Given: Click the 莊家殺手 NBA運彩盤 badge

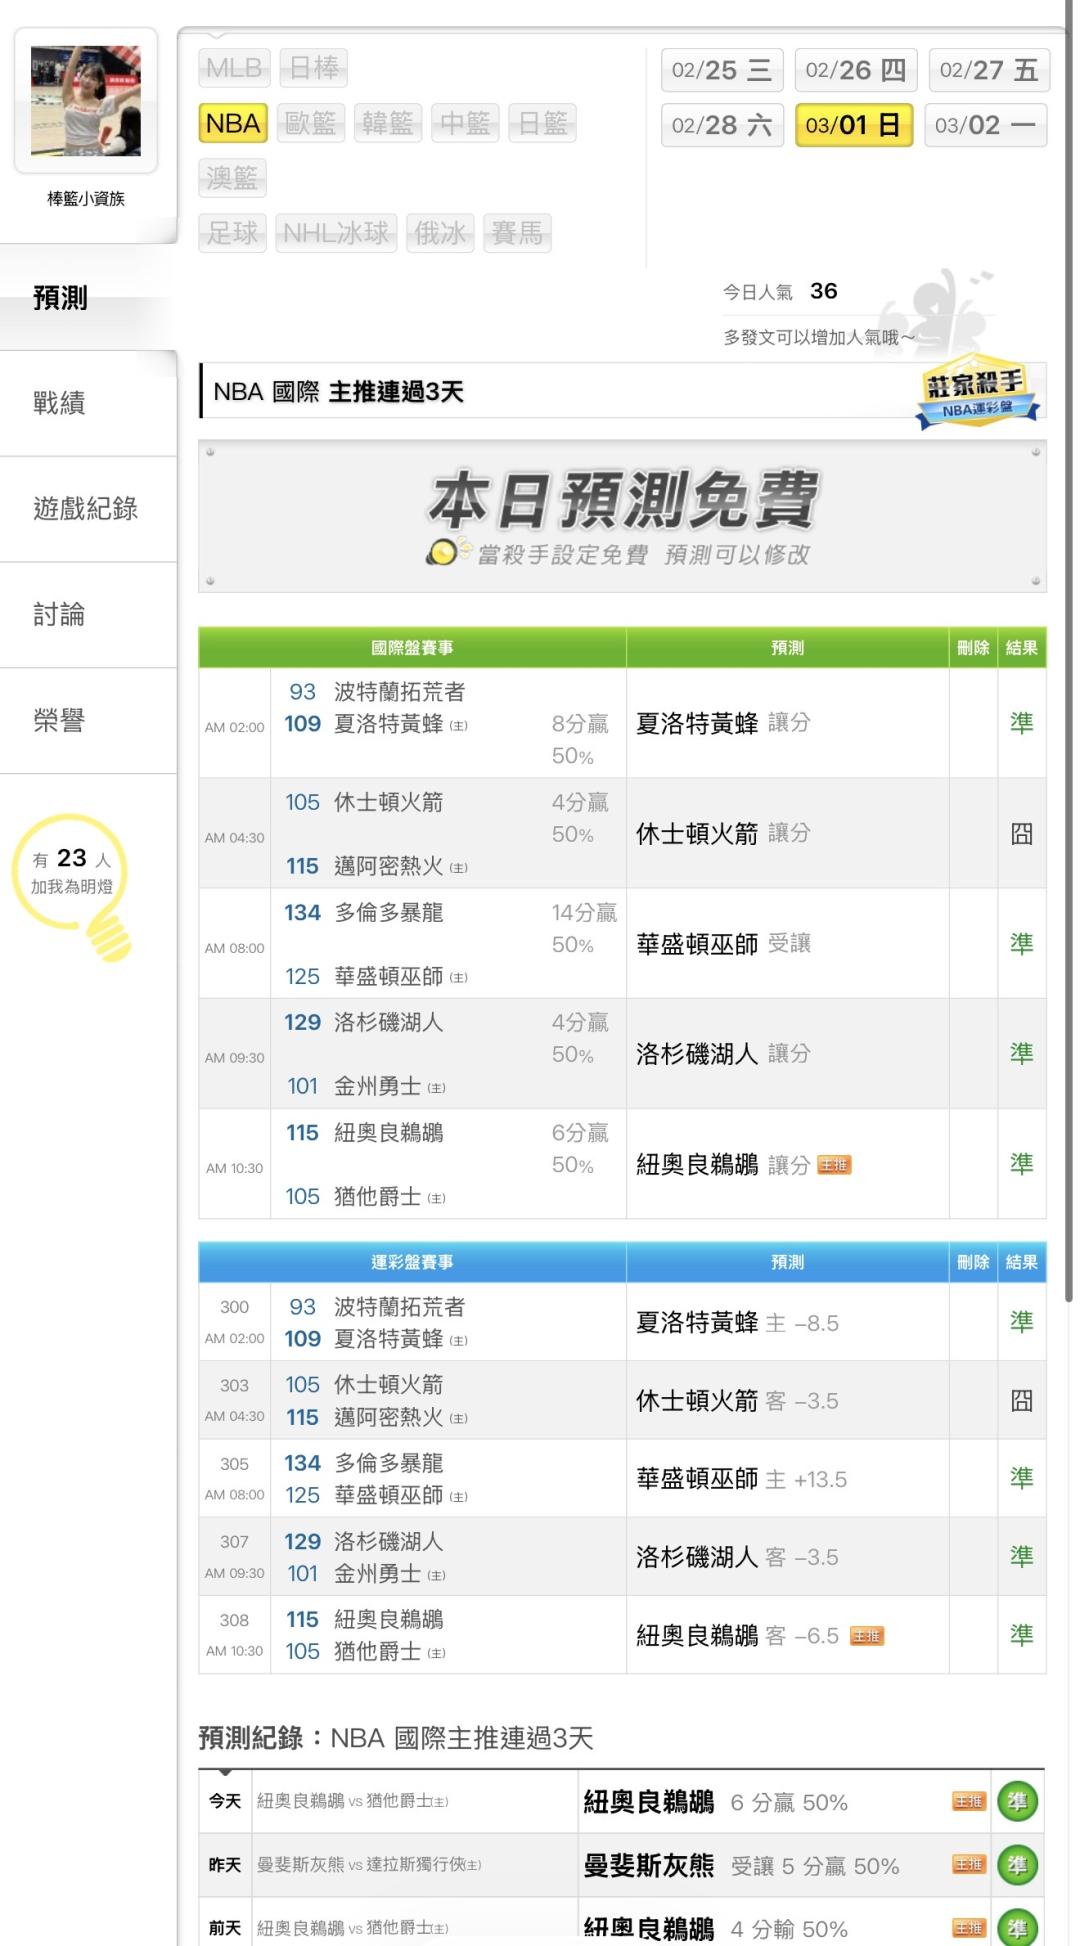Looking at the screenshot, I should [x=978, y=393].
